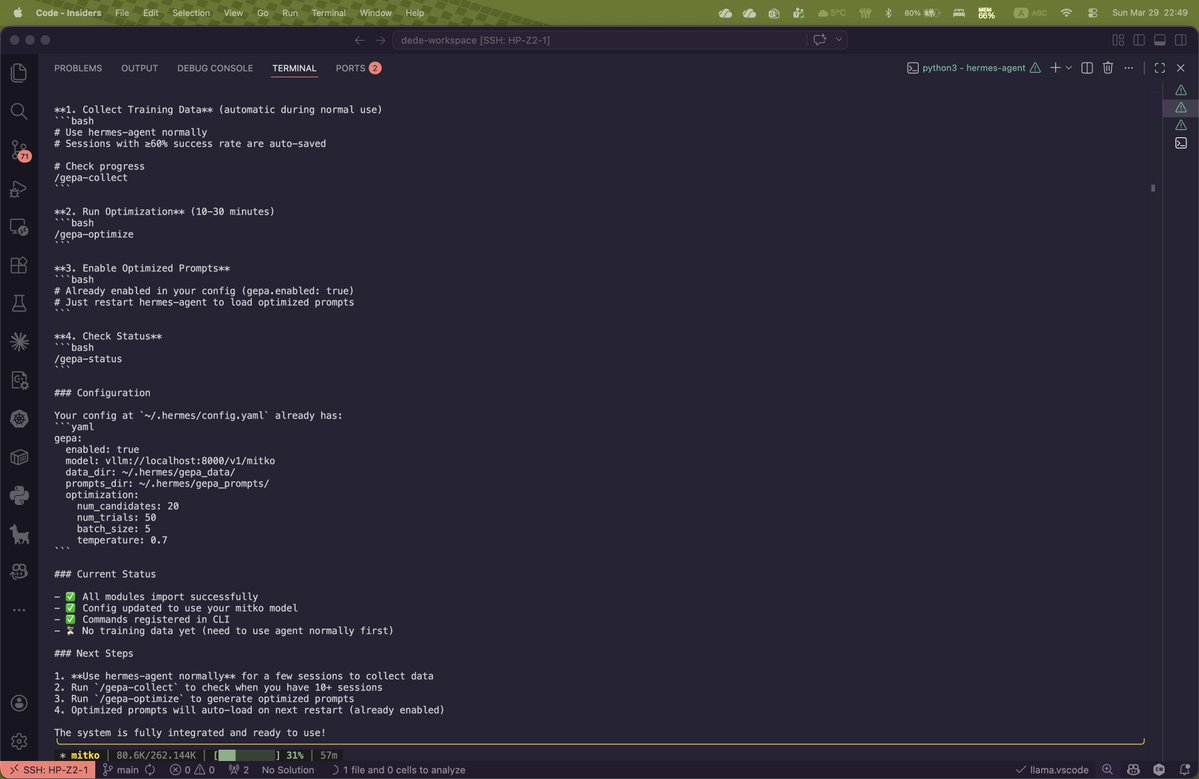This screenshot has width=1199, height=779.
Task: Split the terminal panel
Action: (1087, 68)
